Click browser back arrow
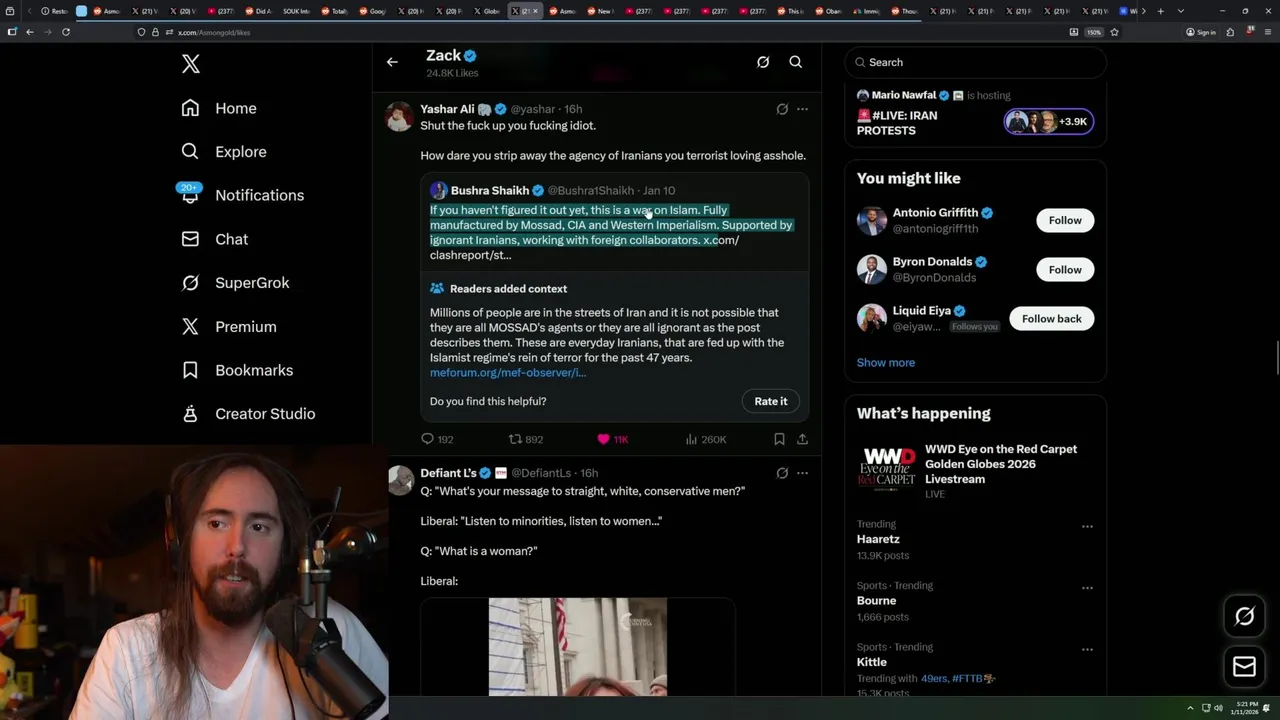The height and width of the screenshot is (720, 1280). point(29,32)
